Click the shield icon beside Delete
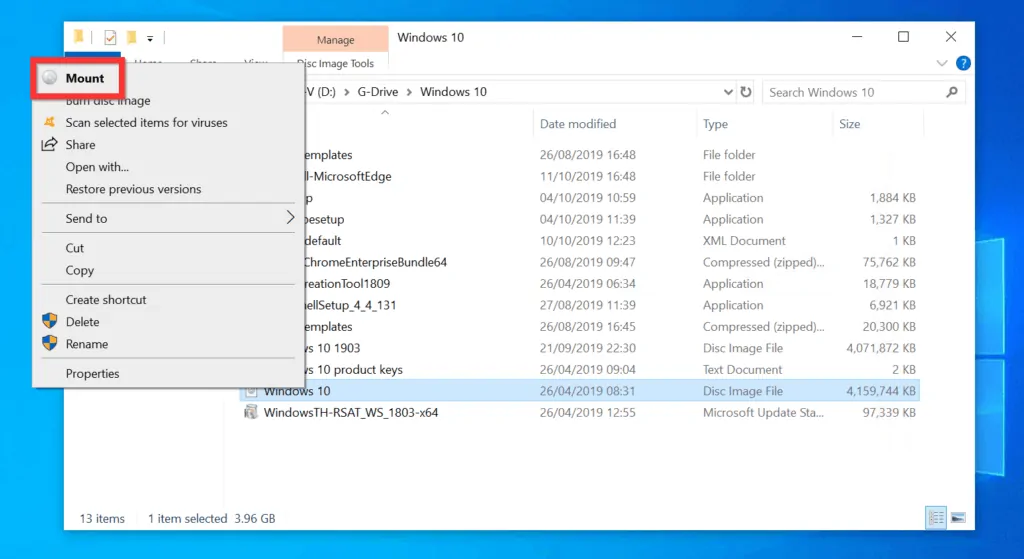 (x=50, y=321)
